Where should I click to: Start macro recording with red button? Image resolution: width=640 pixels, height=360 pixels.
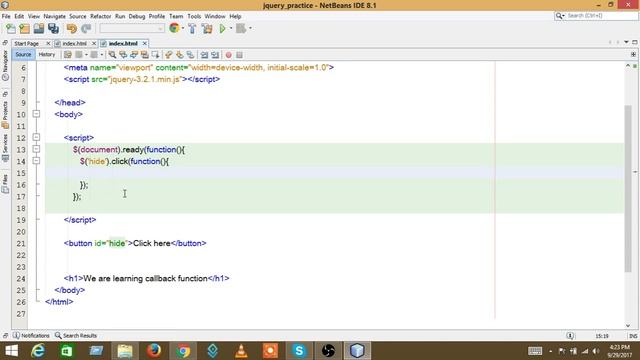click(x=229, y=55)
